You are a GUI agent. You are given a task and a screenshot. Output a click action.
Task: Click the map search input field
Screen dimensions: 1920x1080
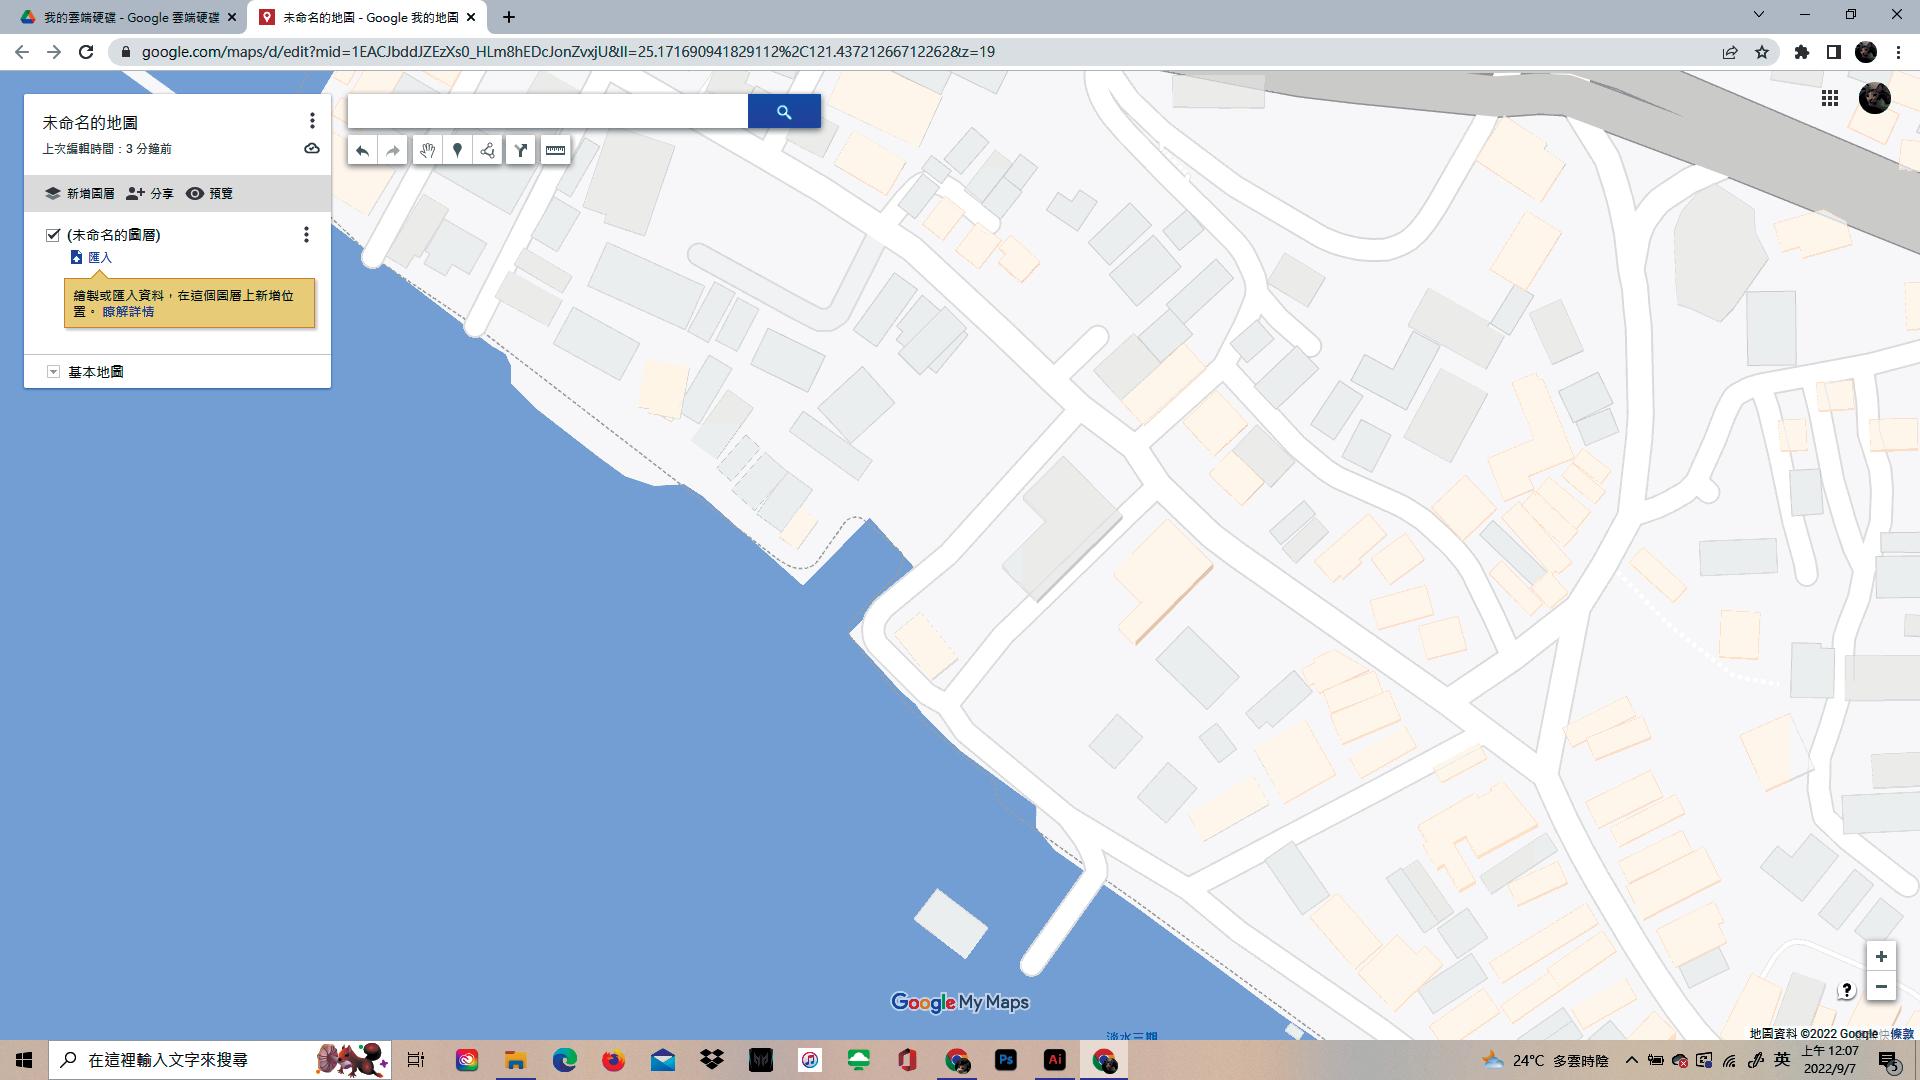547,112
